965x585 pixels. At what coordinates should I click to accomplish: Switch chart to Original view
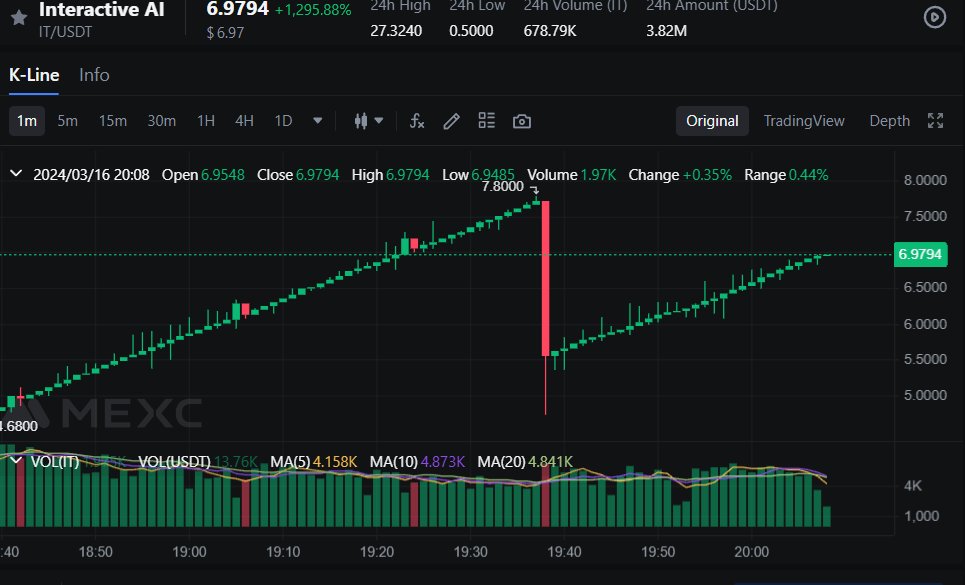(712, 121)
